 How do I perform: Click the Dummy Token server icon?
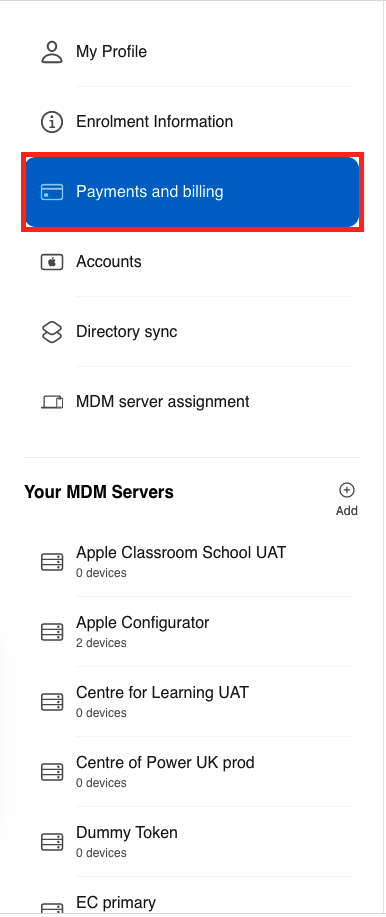[x=51, y=842]
